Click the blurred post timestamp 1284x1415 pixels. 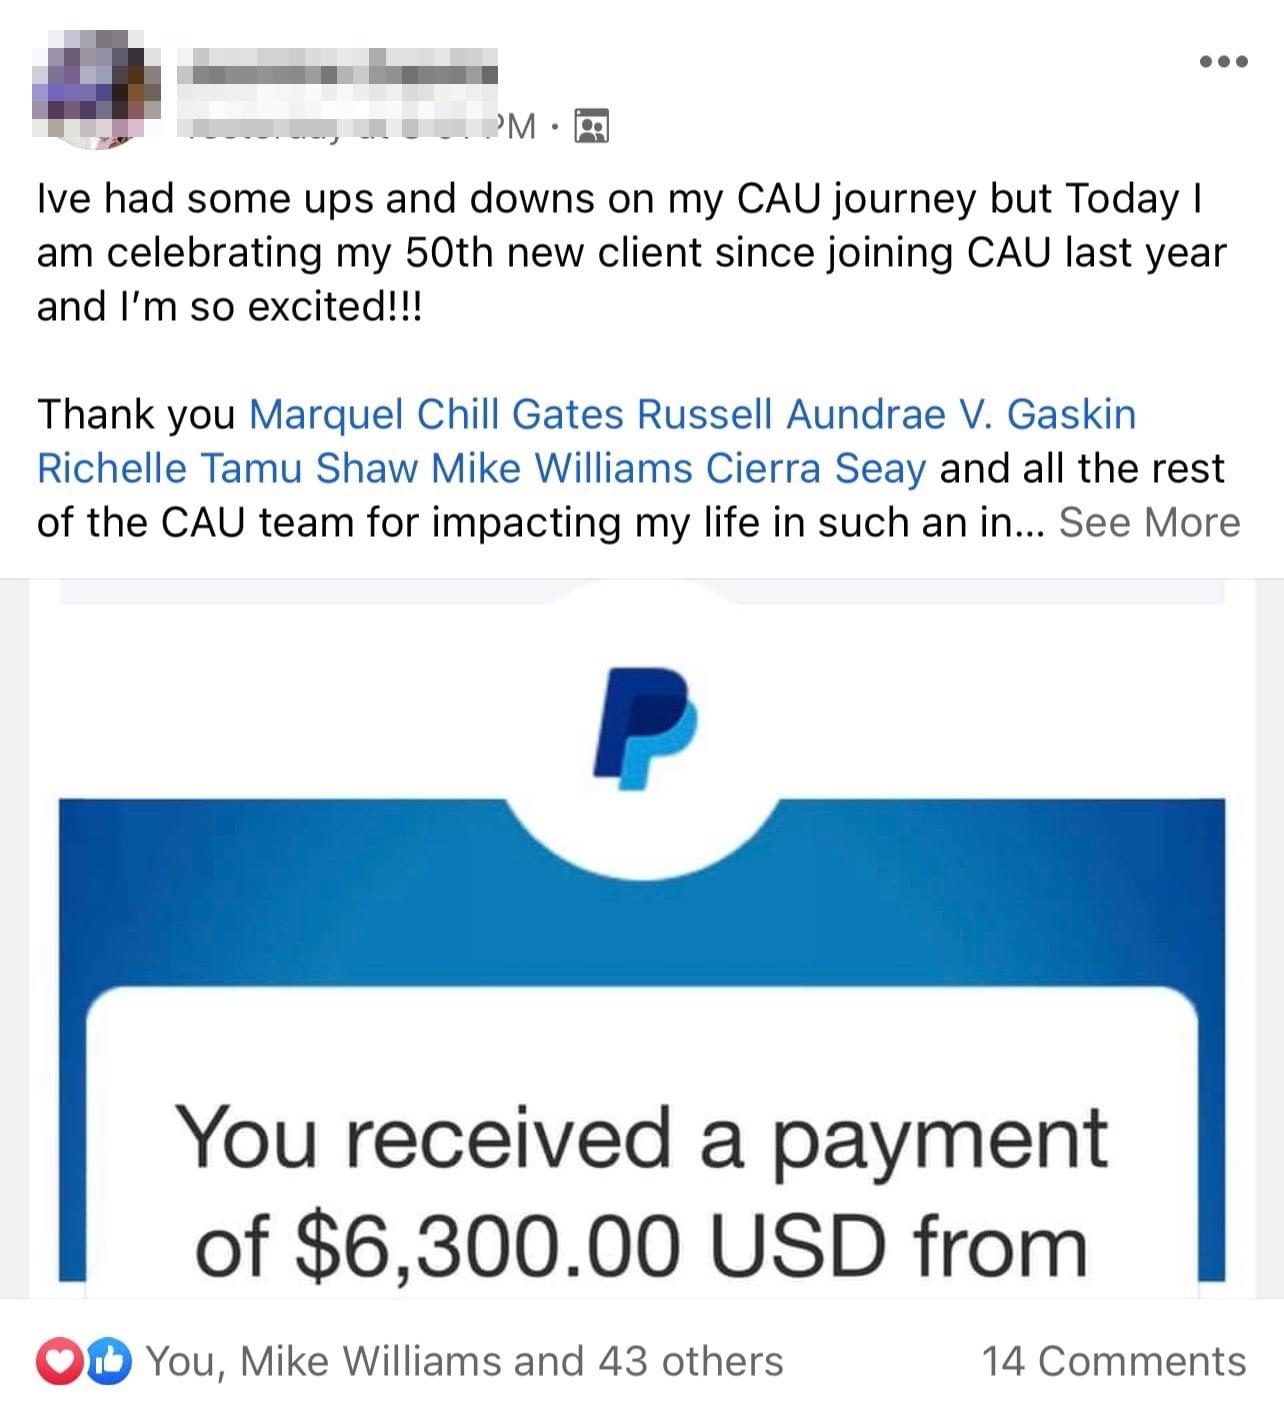(360, 126)
